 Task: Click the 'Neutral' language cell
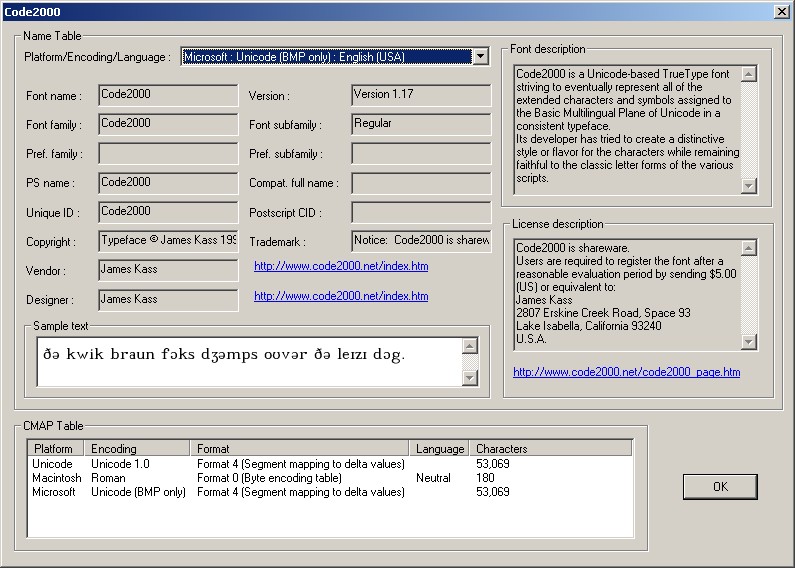click(433, 478)
